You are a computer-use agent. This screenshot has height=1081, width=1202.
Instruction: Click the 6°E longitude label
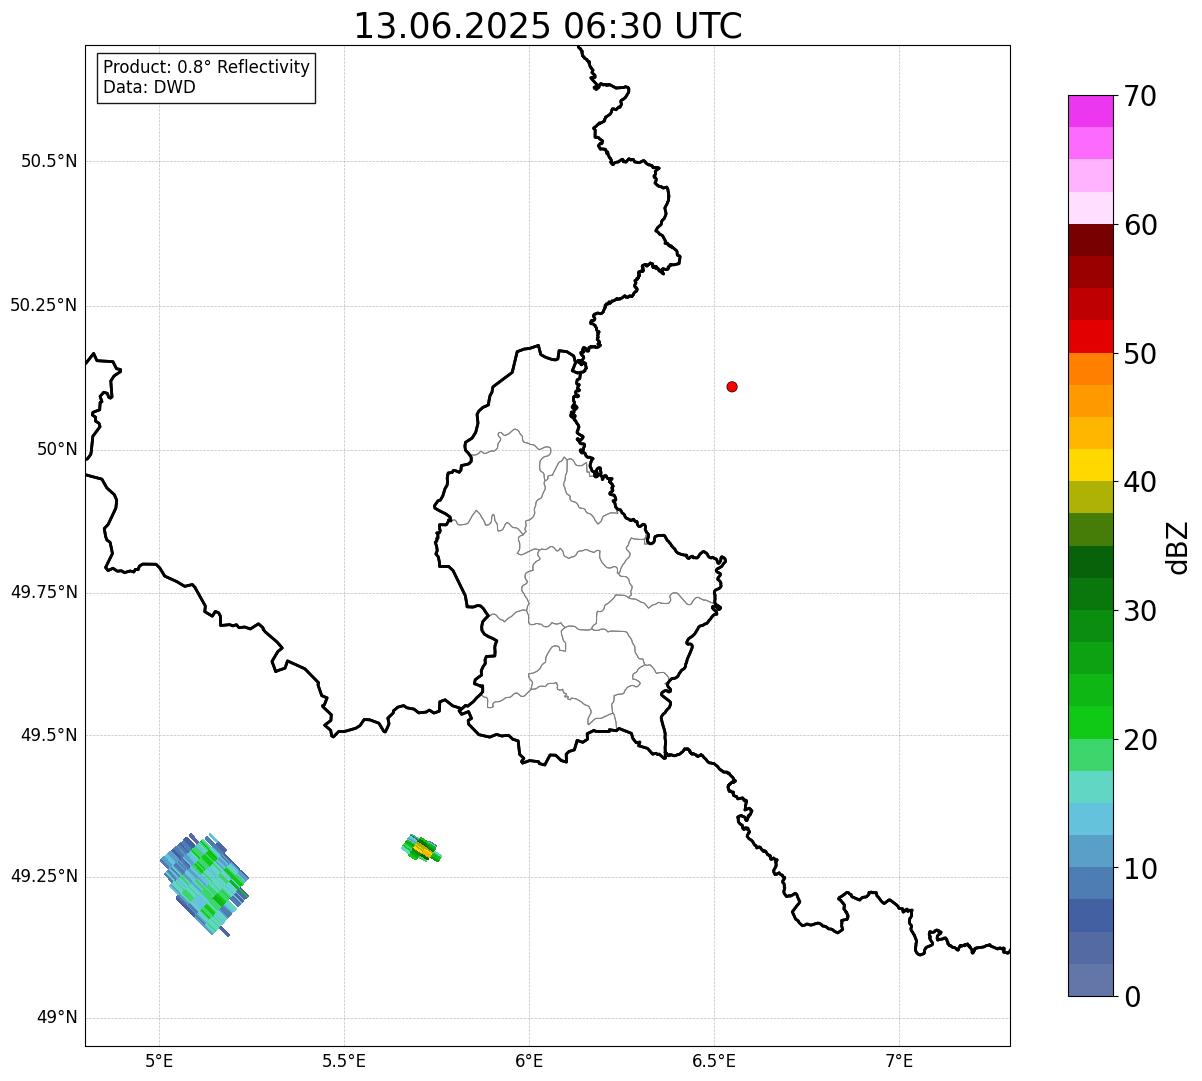529,1061
